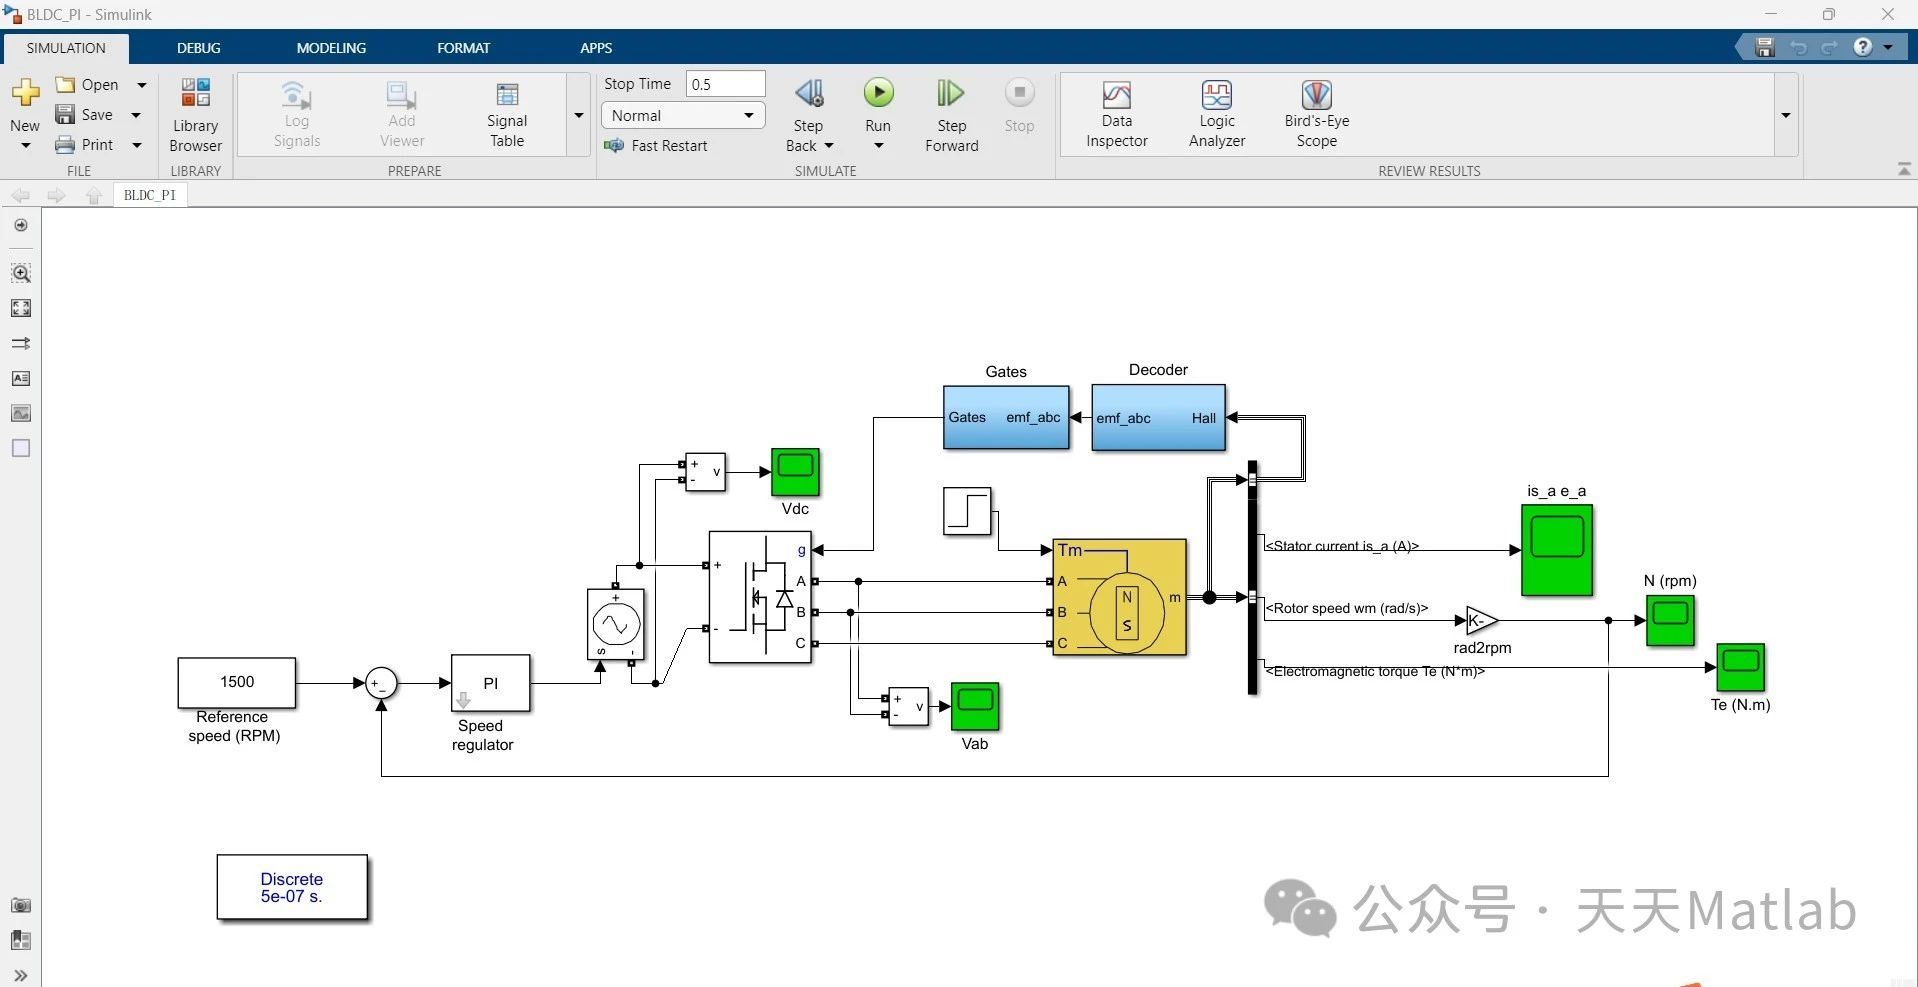Screen dimensions: 1918x987
Task: Click Step Forward
Action: [950, 112]
